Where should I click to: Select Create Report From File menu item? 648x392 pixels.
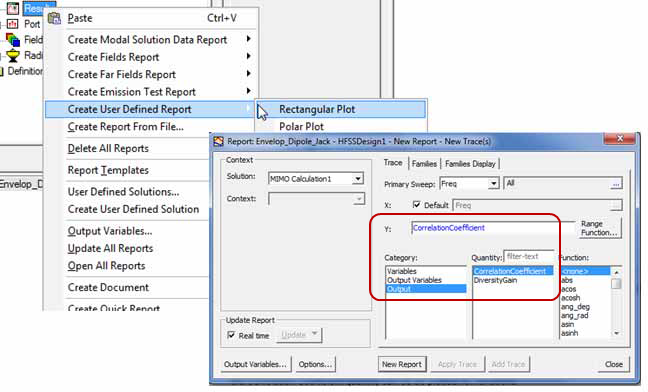pyautogui.click(x=126, y=127)
